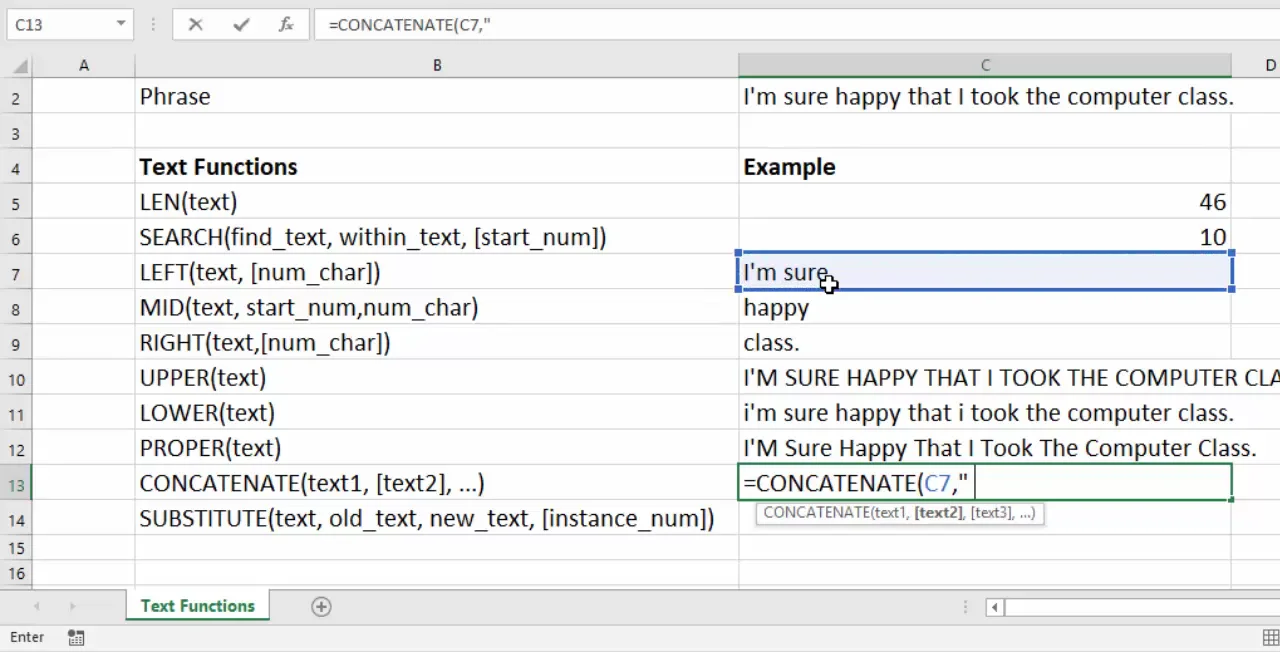Open Insert Function via the fx icon
The height and width of the screenshot is (652, 1280).
pyautogui.click(x=286, y=25)
